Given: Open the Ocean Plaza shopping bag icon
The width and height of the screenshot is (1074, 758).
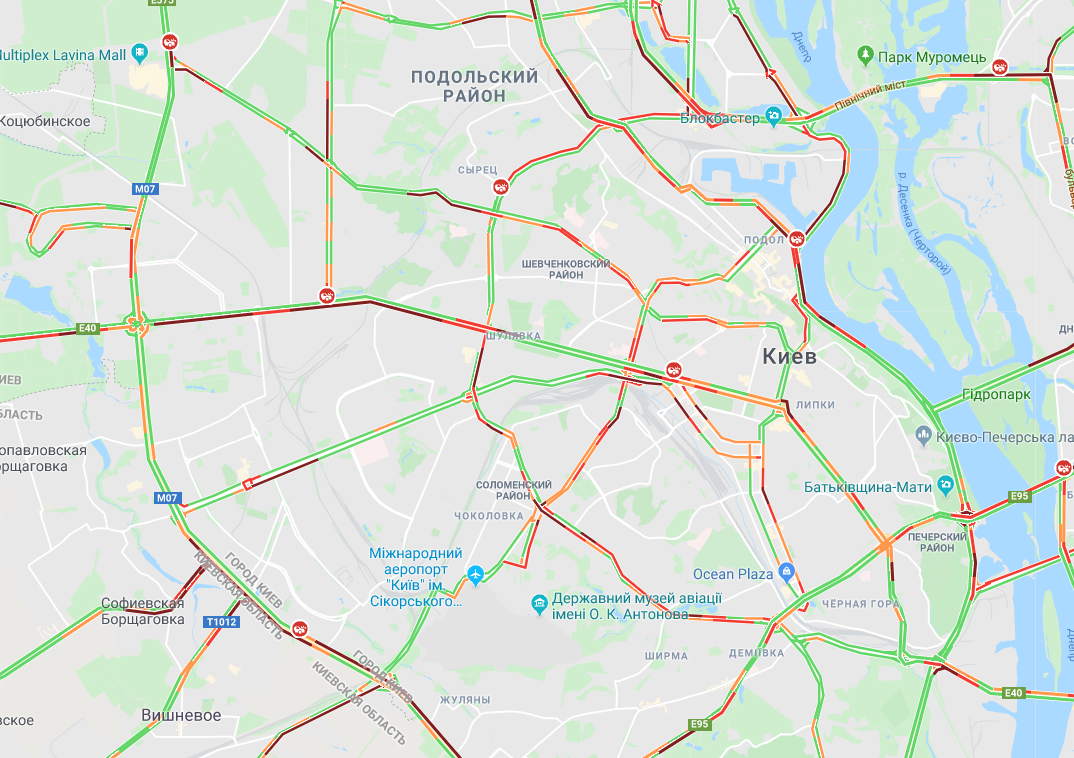Looking at the screenshot, I should 786,571.
